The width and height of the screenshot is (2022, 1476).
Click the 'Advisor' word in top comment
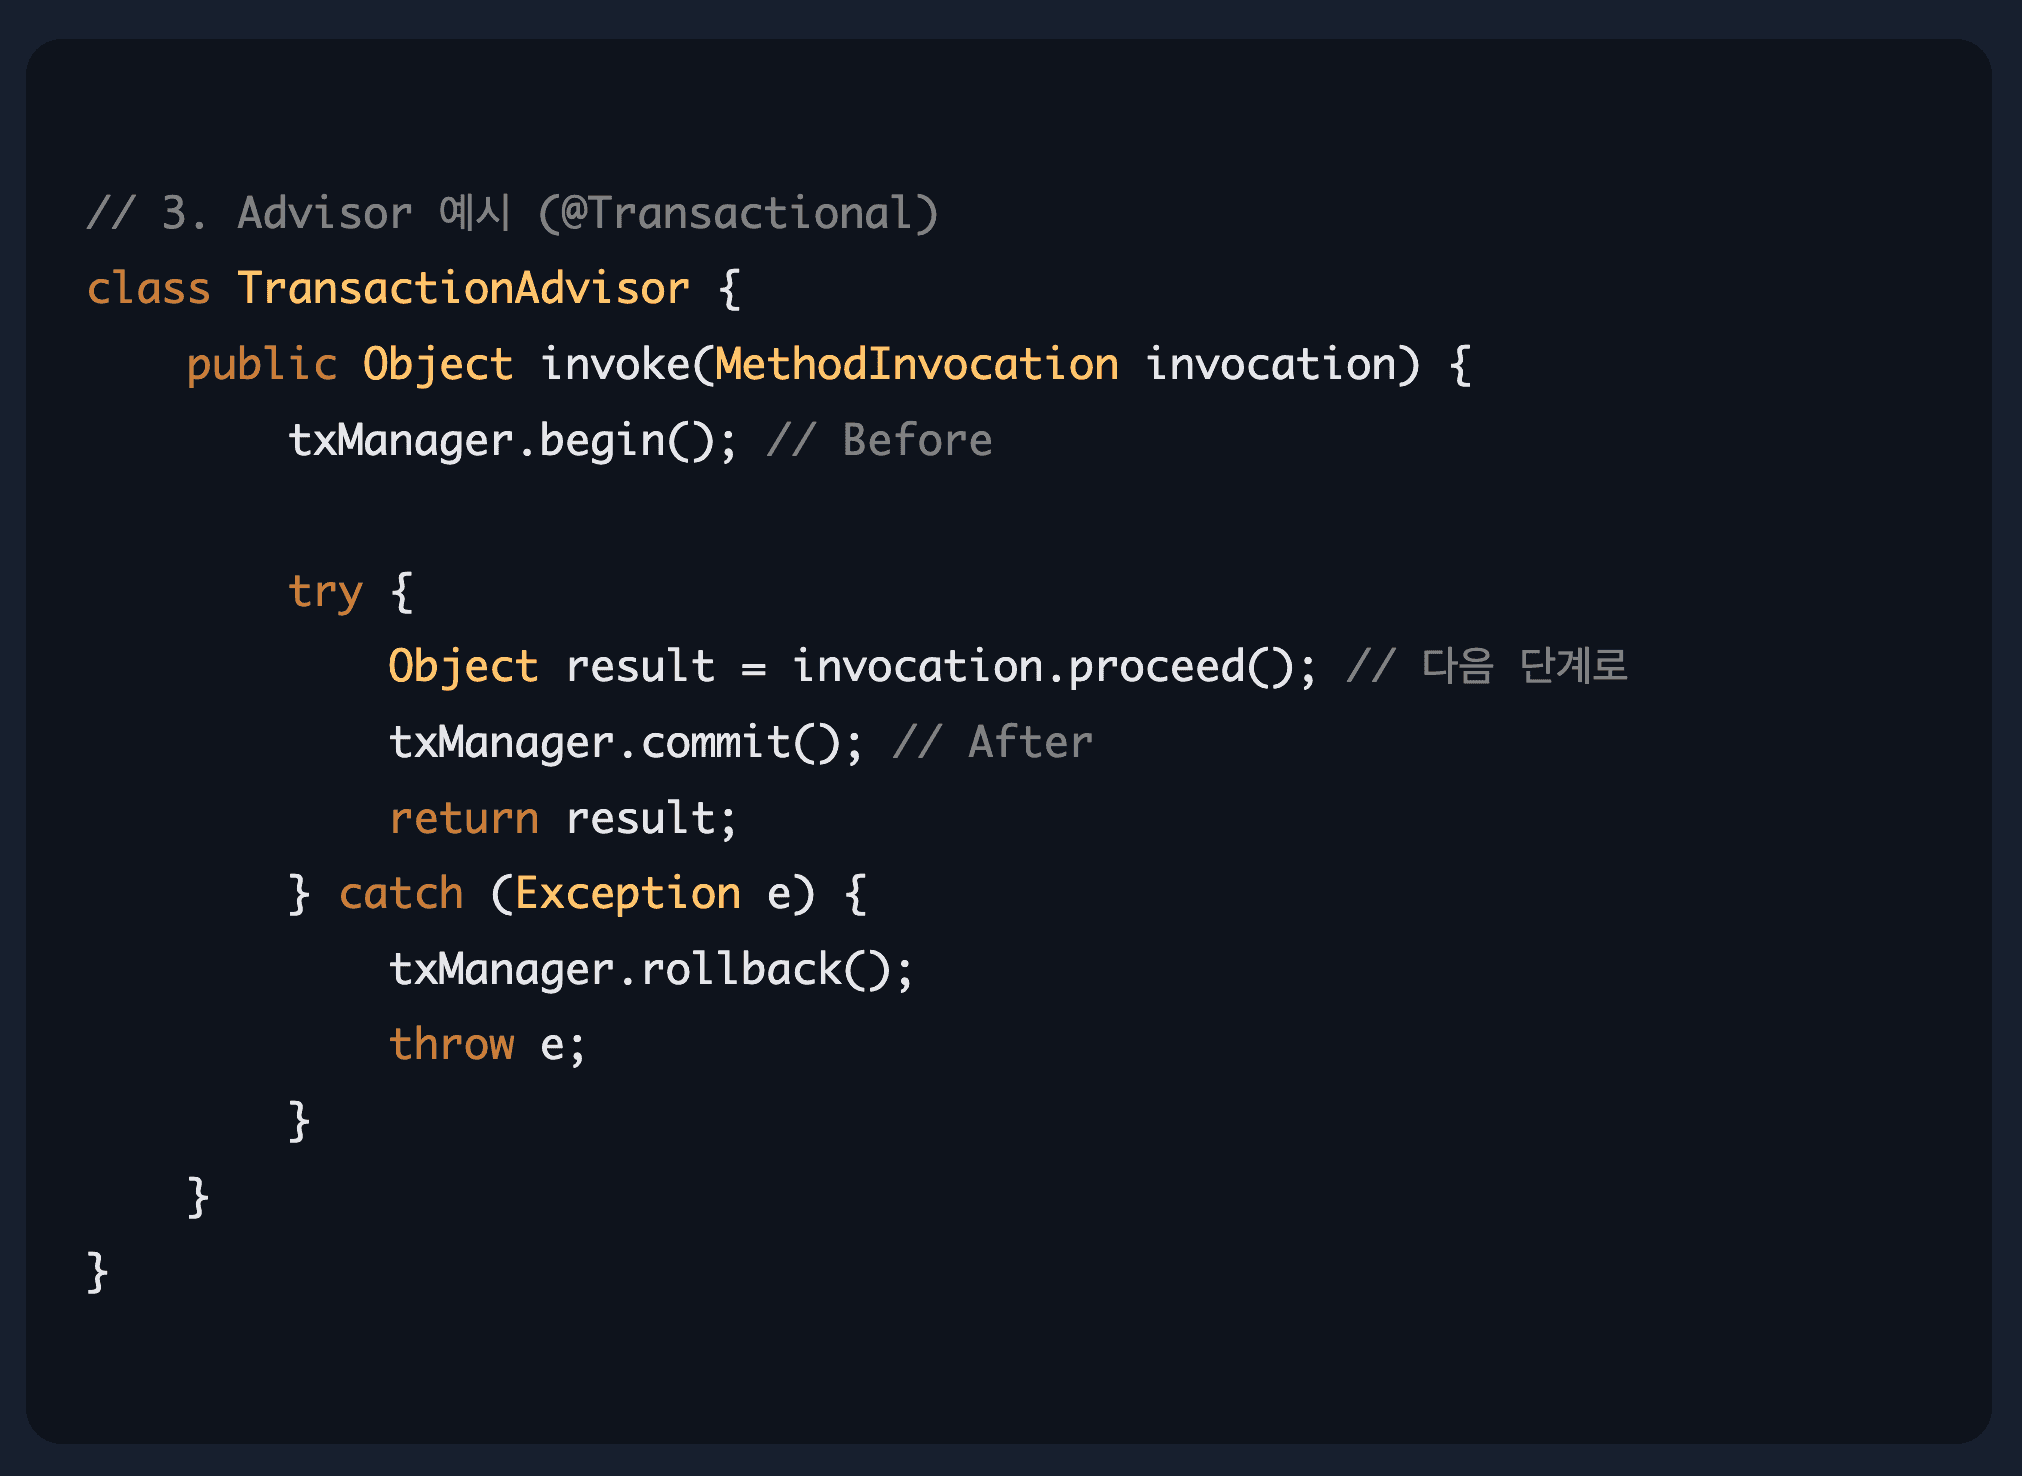point(324,214)
